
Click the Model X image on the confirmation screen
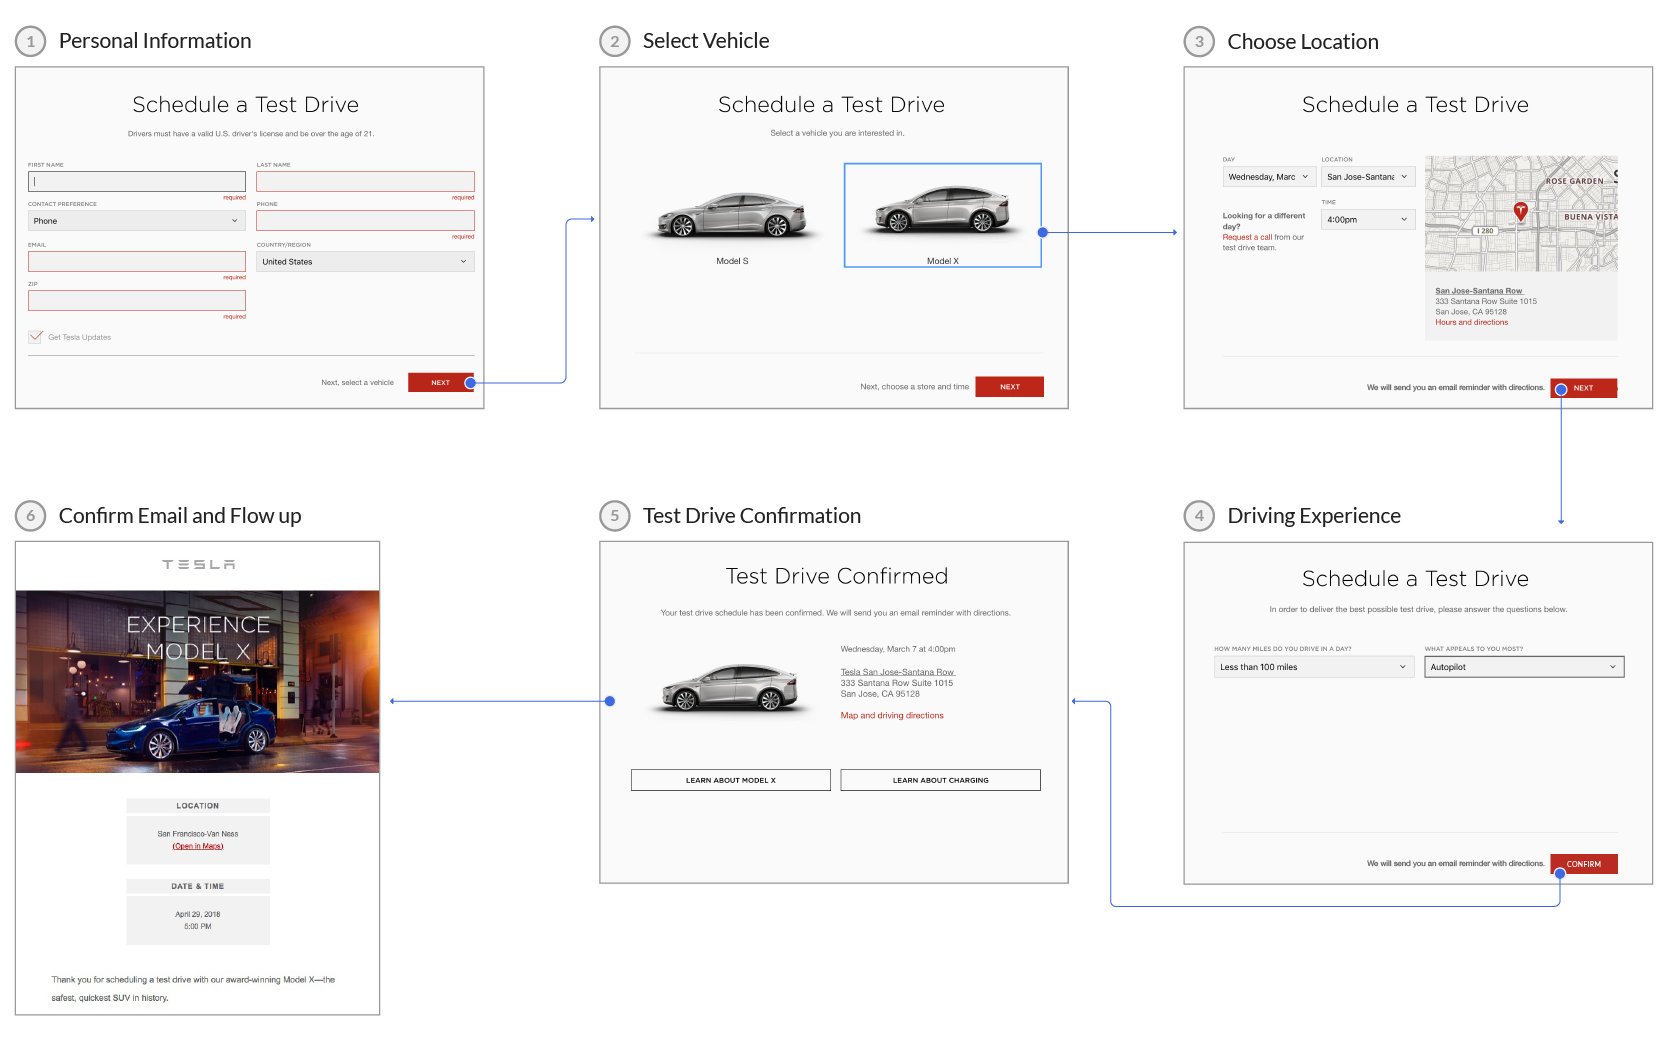point(731,689)
